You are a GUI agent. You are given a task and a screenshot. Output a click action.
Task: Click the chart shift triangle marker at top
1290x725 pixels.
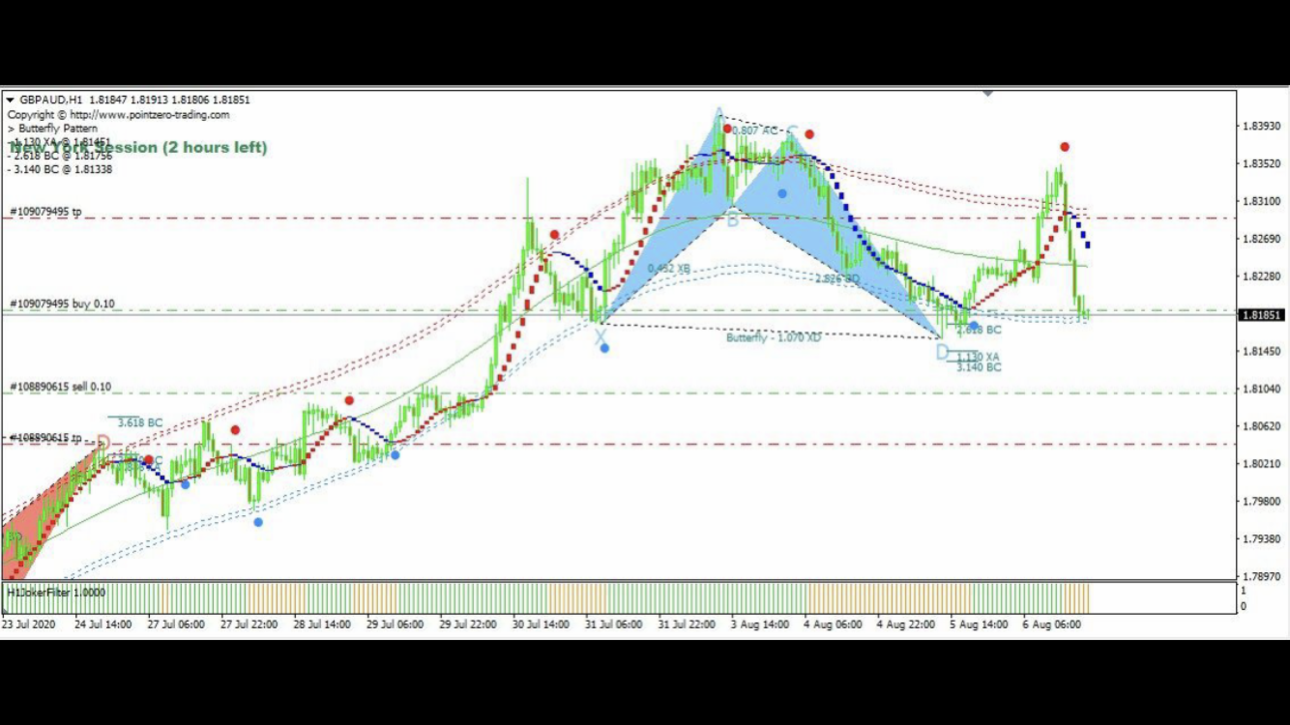pyautogui.click(x=988, y=94)
